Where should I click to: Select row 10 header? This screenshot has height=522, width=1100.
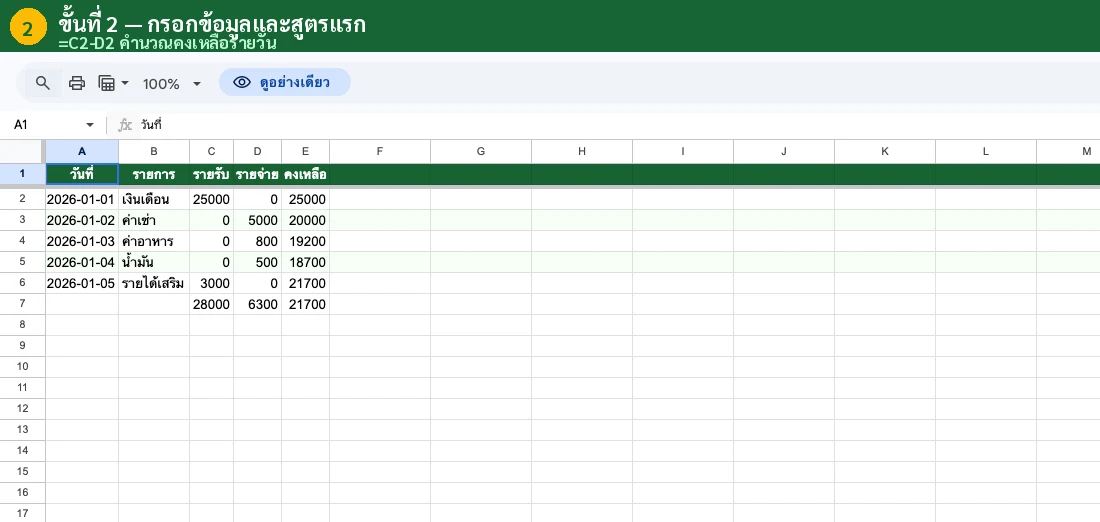(x=22, y=366)
